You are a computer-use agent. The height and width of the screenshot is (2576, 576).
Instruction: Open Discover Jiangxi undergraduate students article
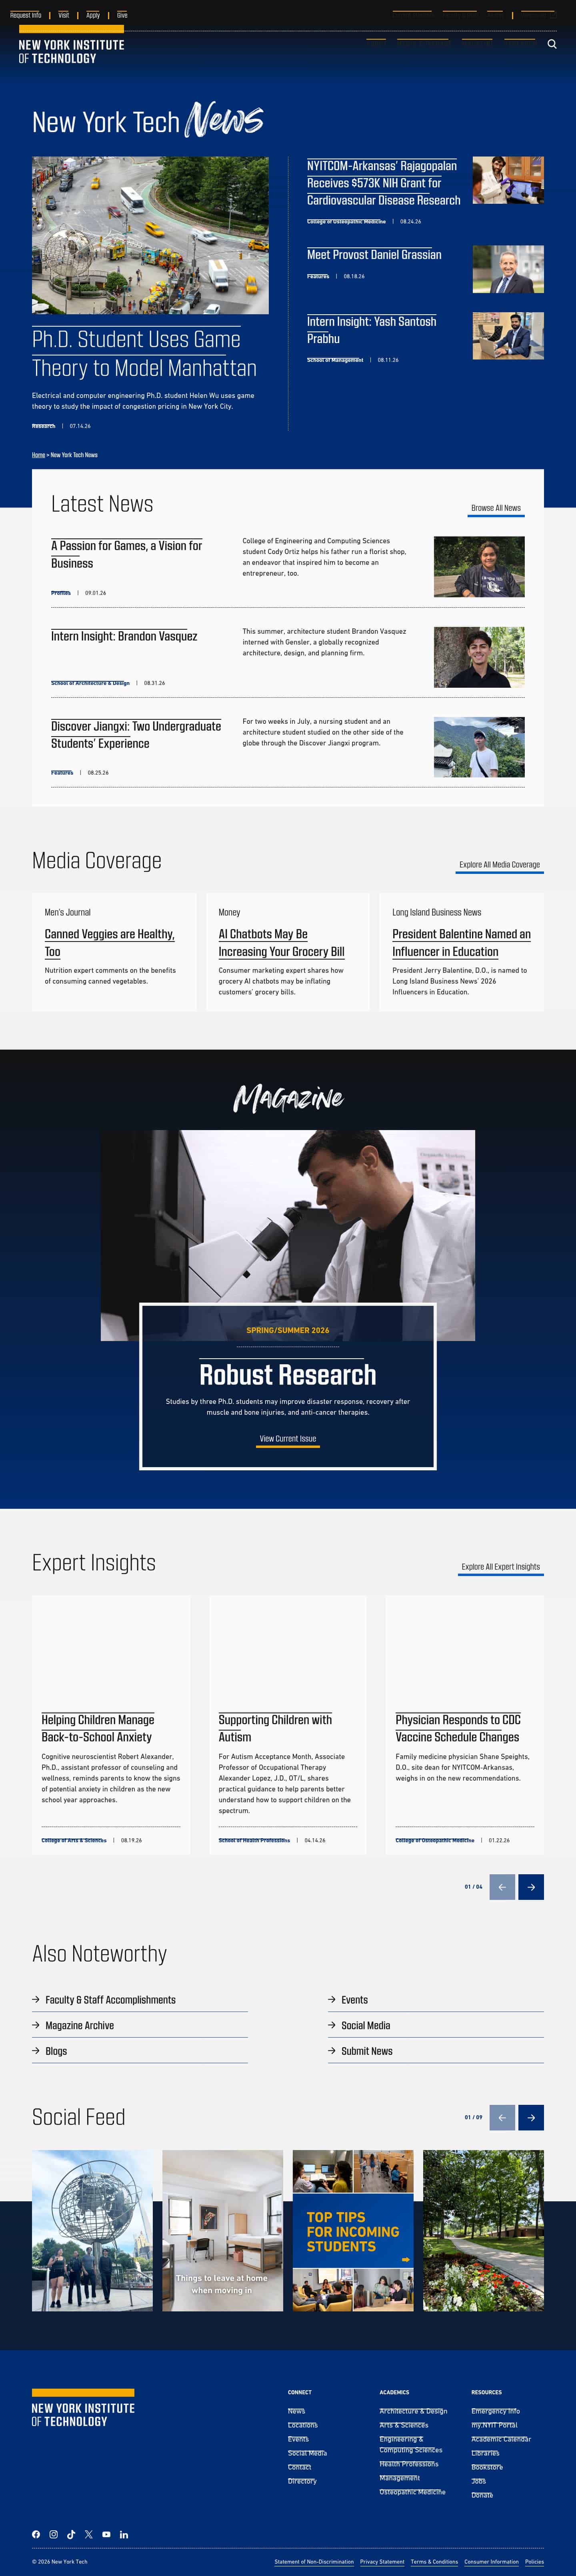[136, 734]
